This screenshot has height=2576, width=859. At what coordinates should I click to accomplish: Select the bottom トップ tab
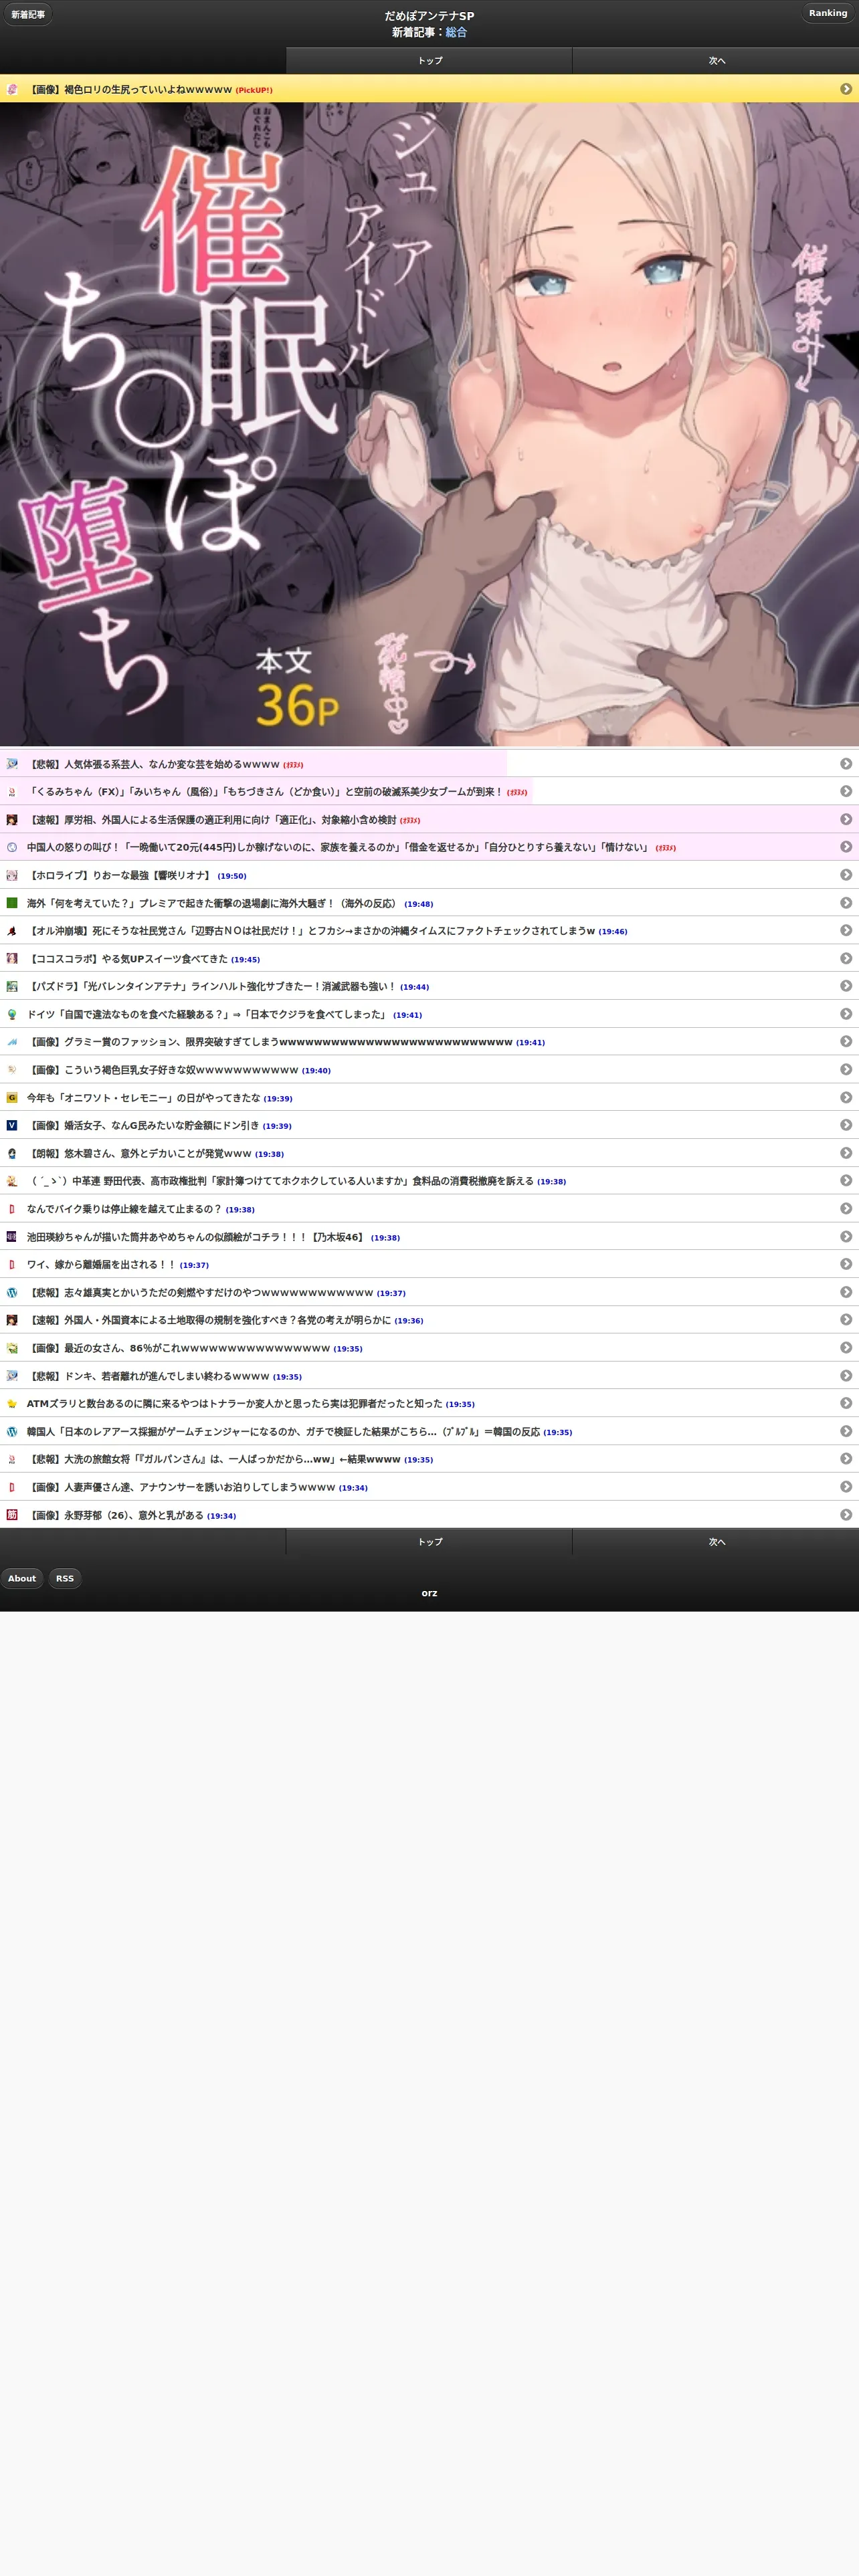coord(430,1542)
